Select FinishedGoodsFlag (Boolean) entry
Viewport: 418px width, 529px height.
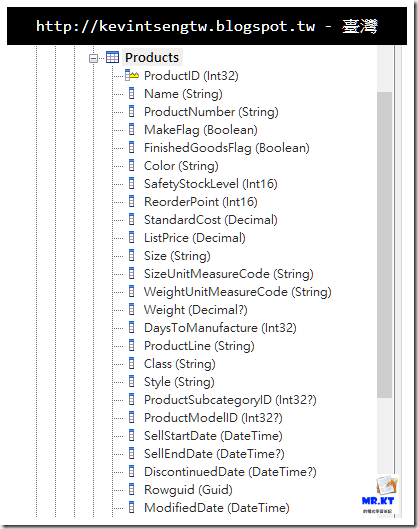tap(227, 148)
